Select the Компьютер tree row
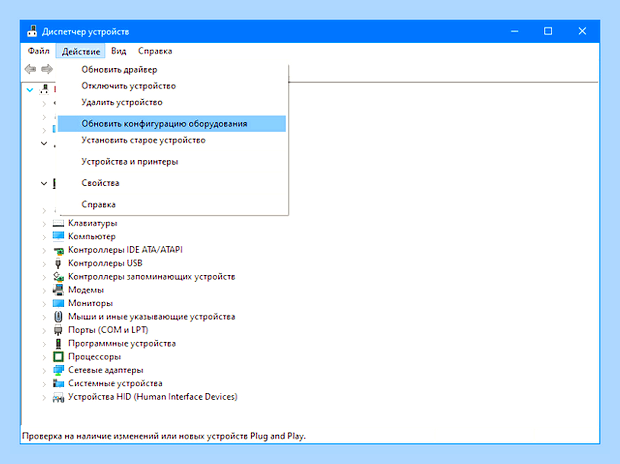Viewport: 620px width, 464px height. point(92,237)
